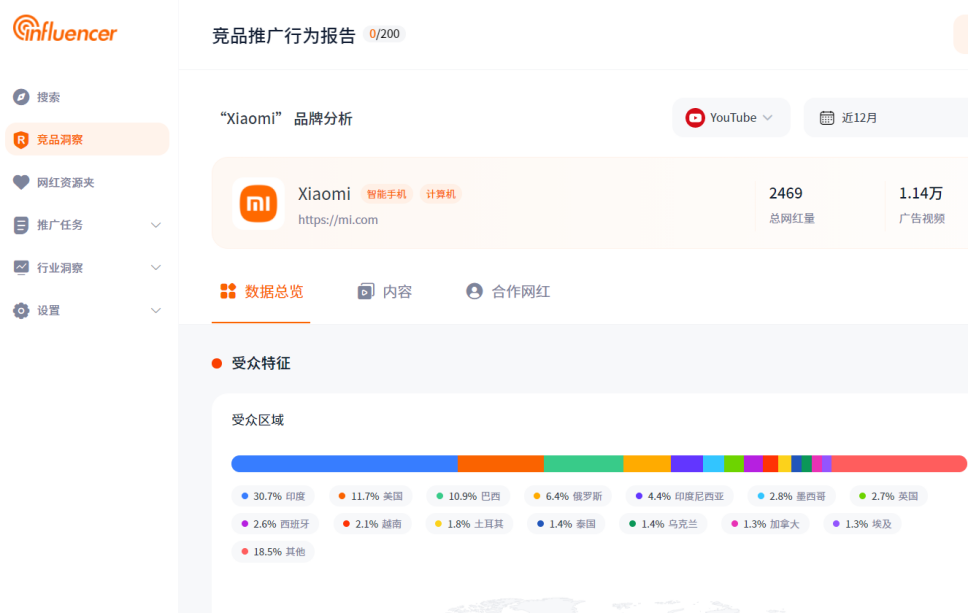Click the 内容 video icon
Image resolution: width=968 pixels, height=613 pixels.
tap(366, 291)
